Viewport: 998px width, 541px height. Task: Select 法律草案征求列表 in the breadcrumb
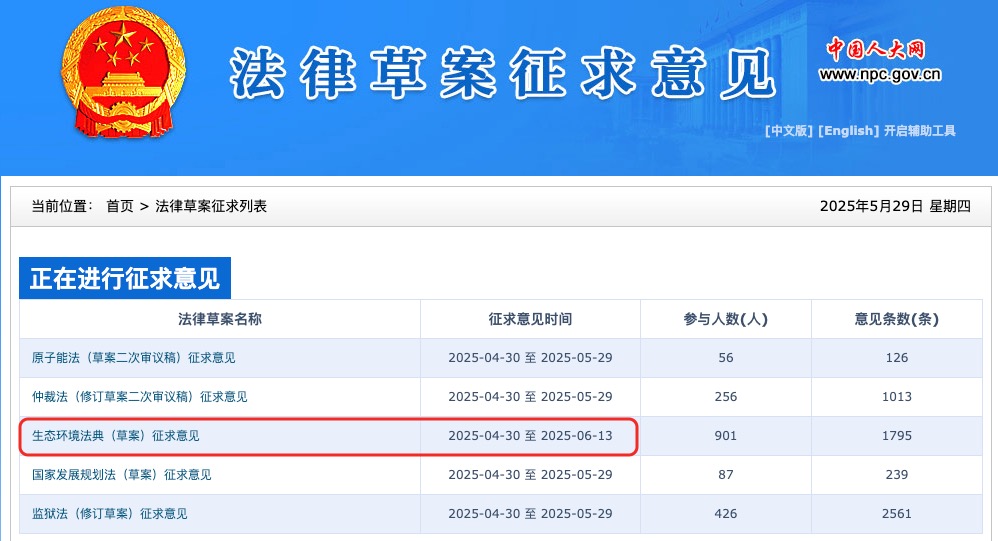[x=211, y=206]
